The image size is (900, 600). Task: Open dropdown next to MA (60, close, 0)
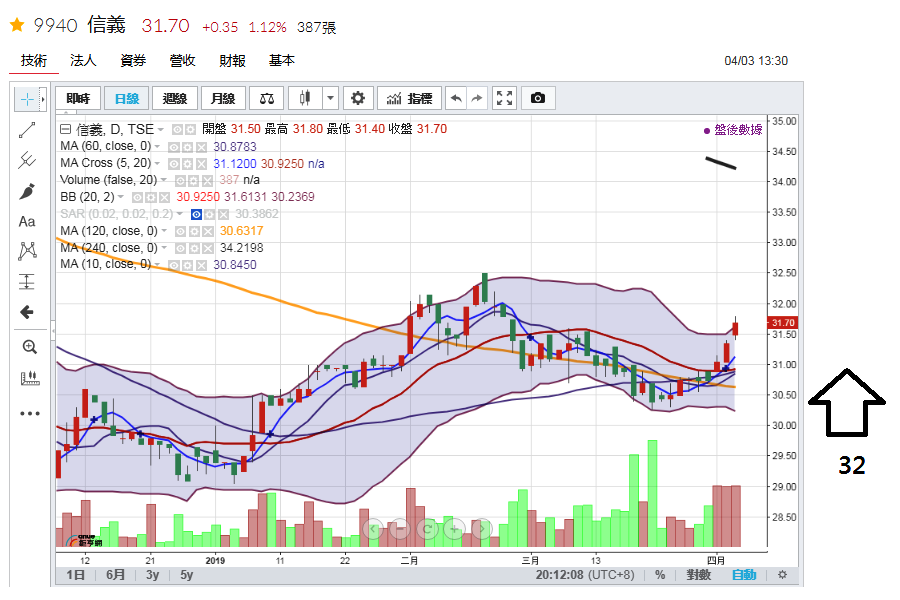(157, 147)
